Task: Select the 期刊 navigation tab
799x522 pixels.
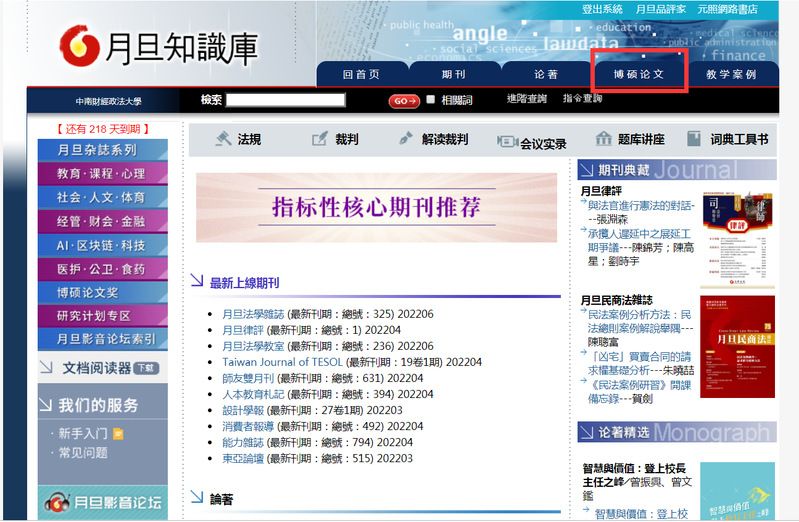Action: pyautogui.click(x=453, y=74)
